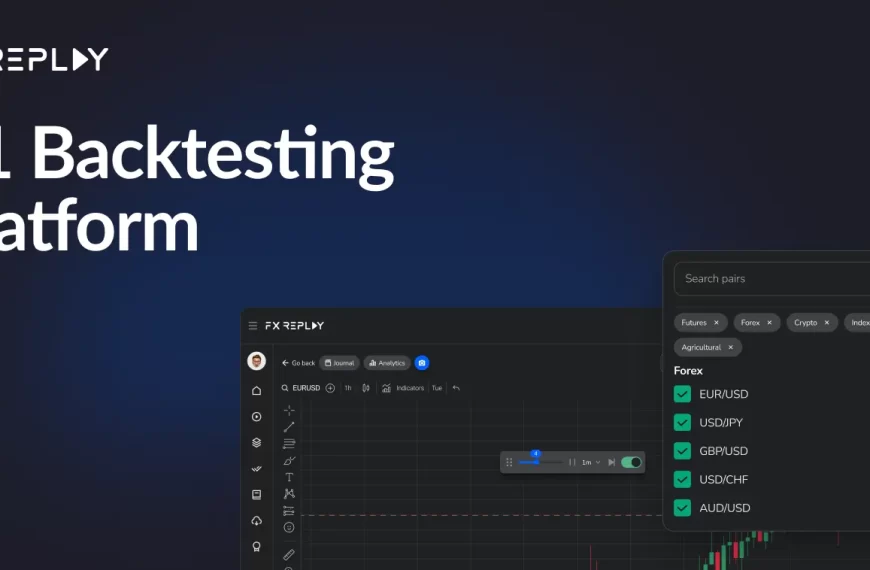Remove the Agricultural filter chip
Screen dimensions: 870x570
tap(731, 347)
